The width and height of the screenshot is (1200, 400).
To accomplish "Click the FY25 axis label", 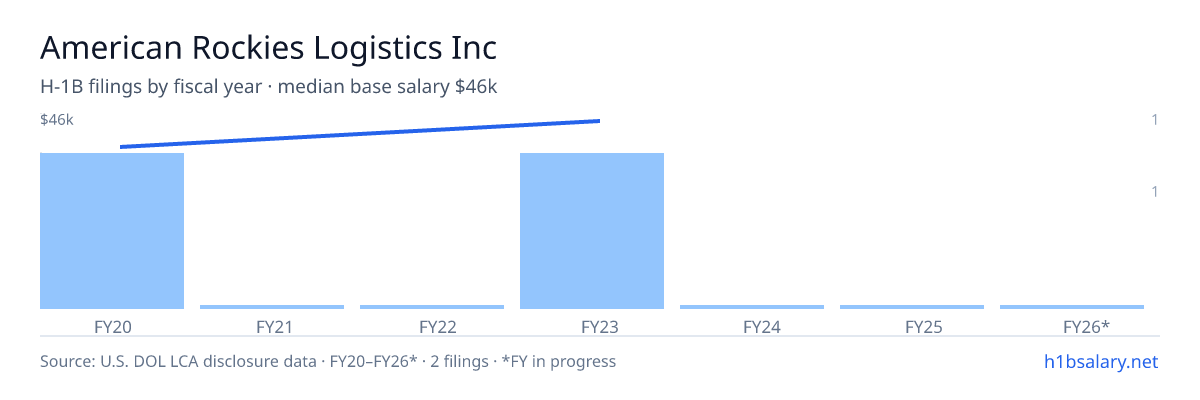I will point(912,326).
